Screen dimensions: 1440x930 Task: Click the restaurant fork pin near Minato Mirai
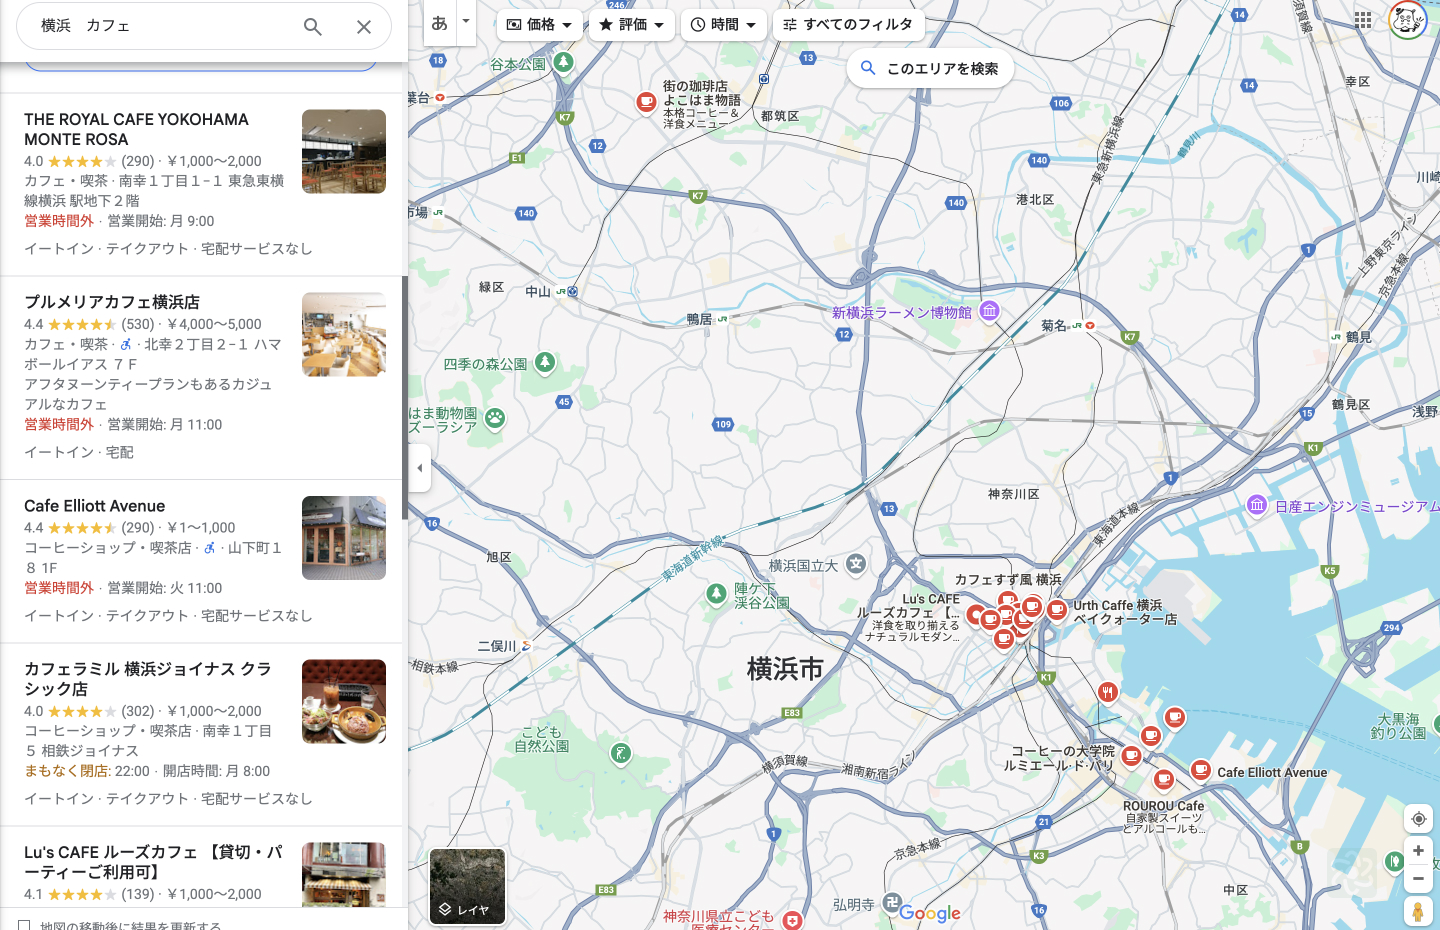1107,691
